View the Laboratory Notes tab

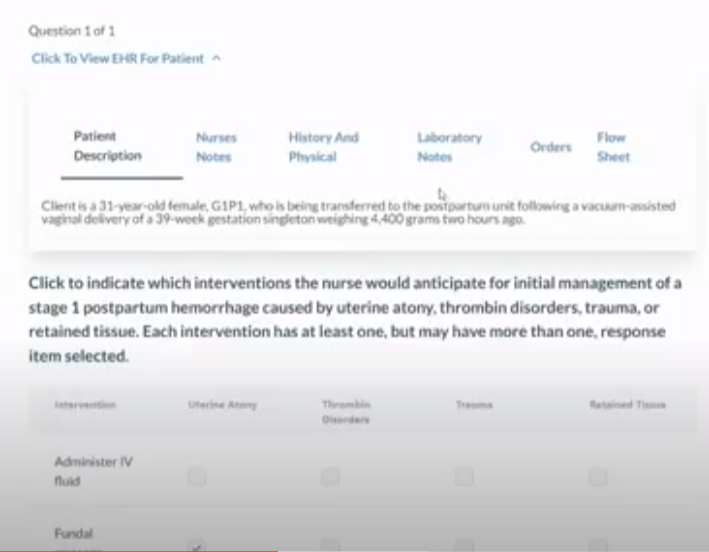point(449,147)
